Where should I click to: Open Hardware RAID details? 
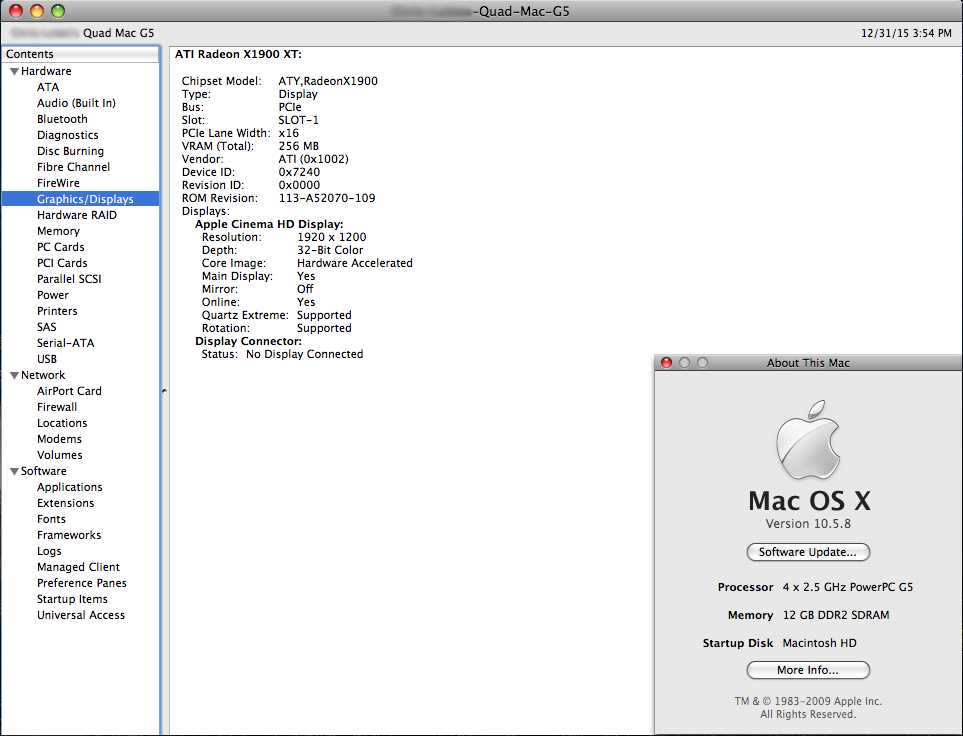(x=77, y=215)
